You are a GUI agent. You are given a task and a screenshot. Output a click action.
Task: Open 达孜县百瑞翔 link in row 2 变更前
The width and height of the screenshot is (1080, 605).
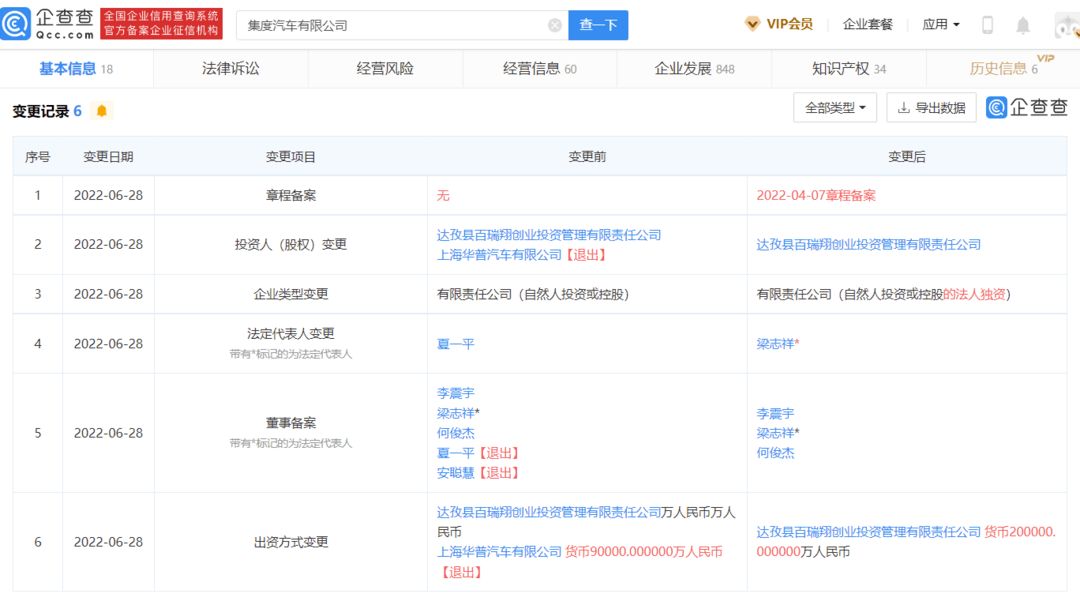point(549,235)
